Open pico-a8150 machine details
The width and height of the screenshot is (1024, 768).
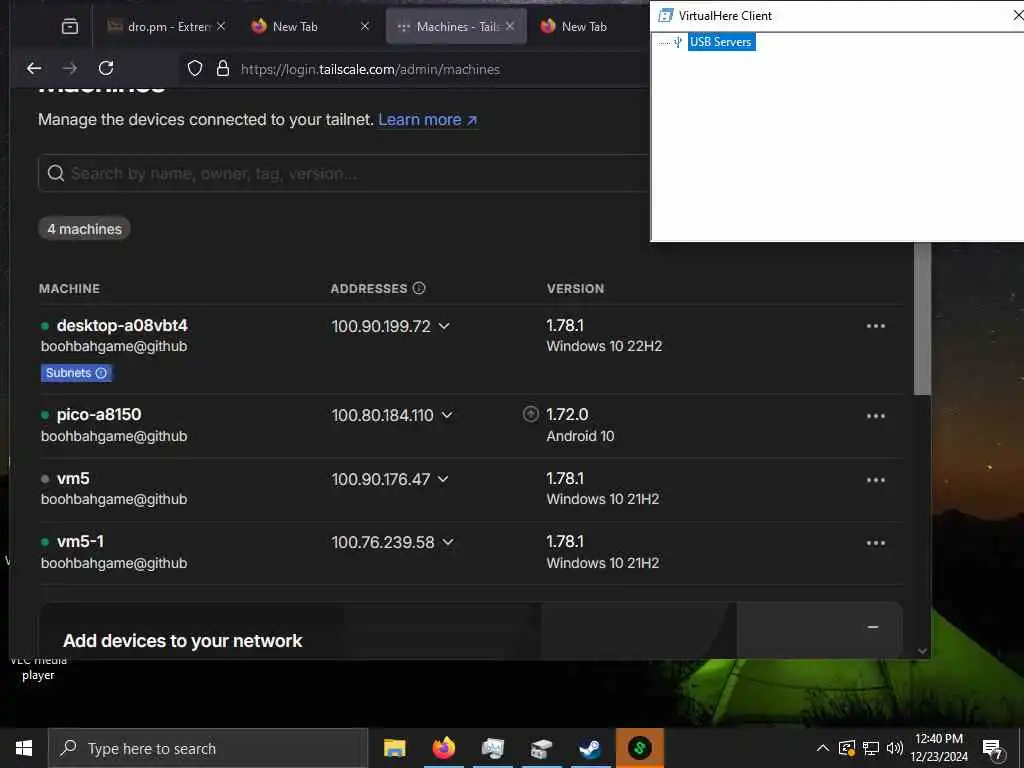pos(99,414)
